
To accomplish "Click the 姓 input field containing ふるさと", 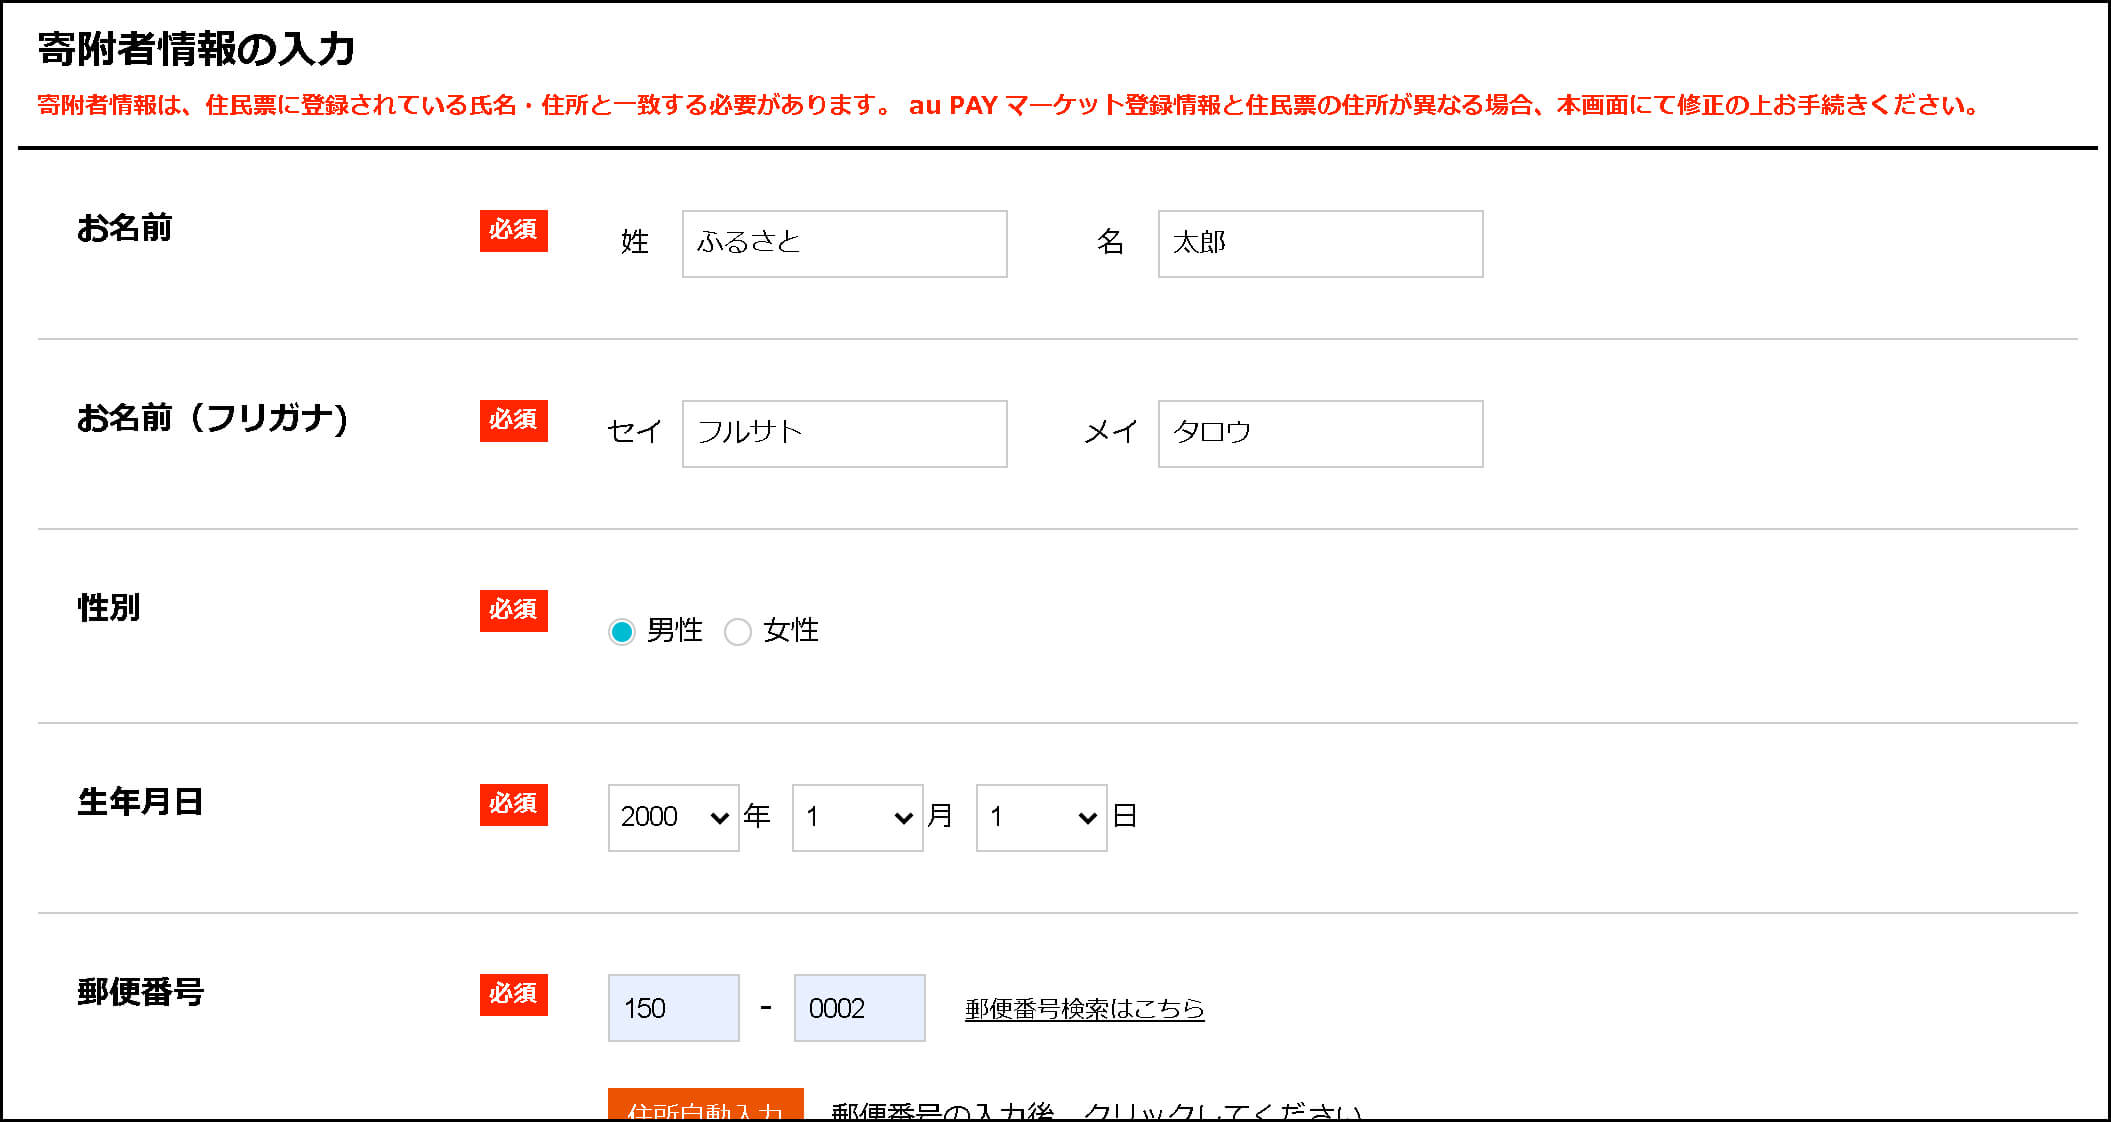I will point(844,244).
